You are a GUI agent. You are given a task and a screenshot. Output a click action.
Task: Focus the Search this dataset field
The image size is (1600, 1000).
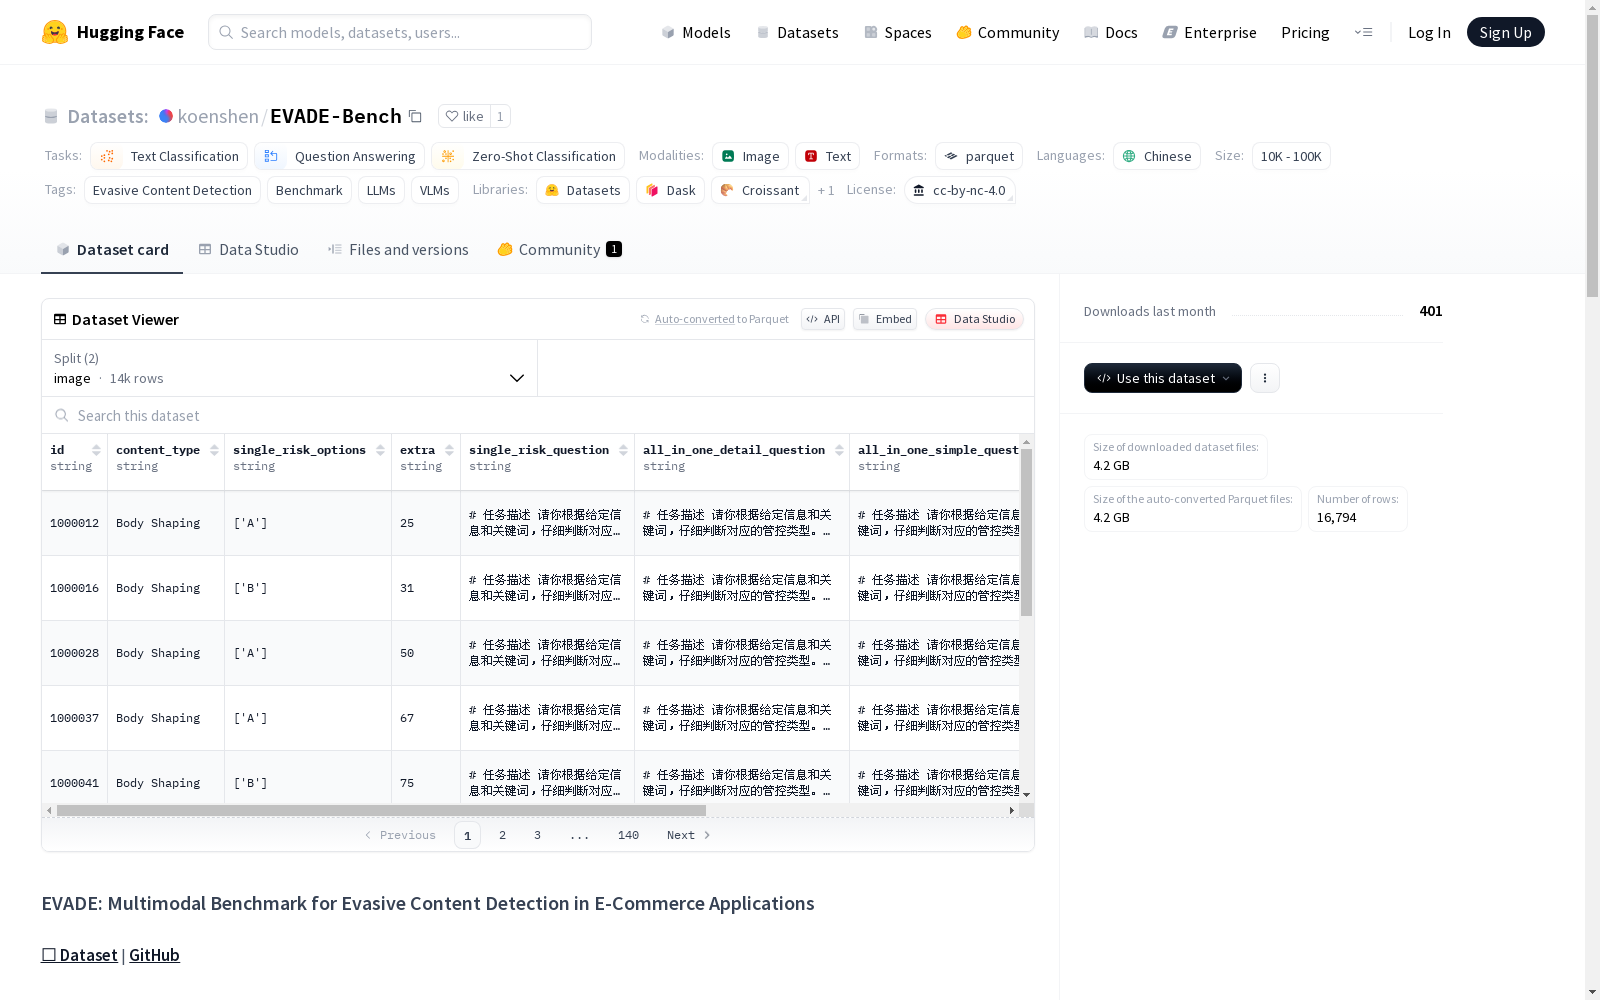pyautogui.click(x=538, y=415)
